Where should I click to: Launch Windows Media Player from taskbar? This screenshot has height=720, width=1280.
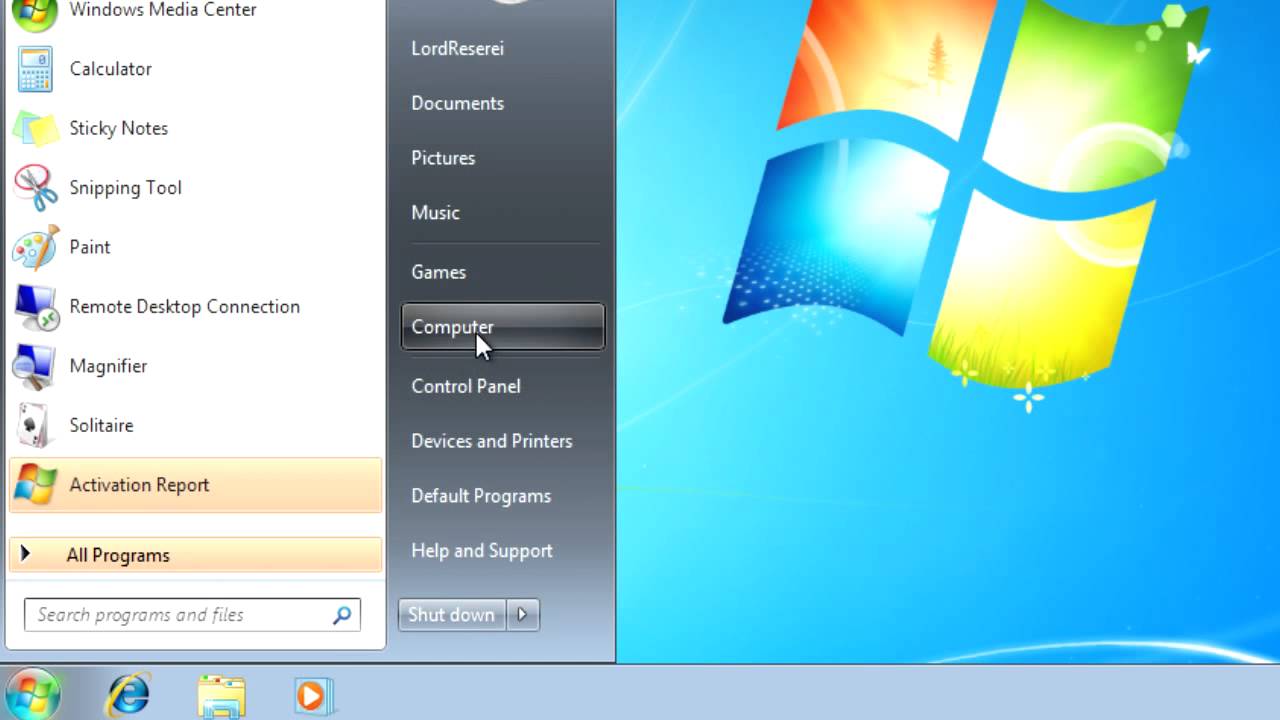tap(313, 695)
